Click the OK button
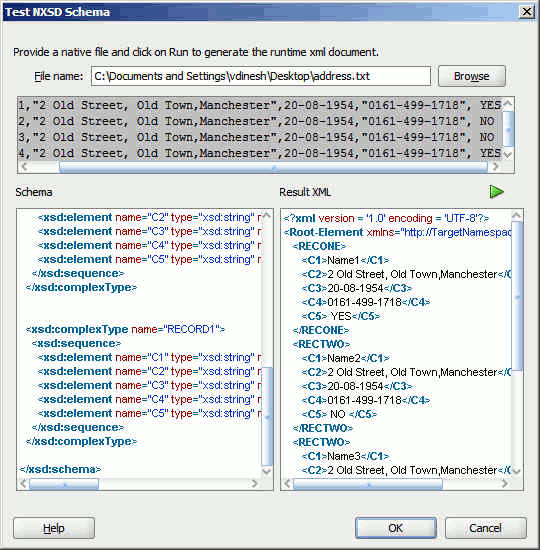Viewport: 540px width, 550px height. click(x=395, y=528)
